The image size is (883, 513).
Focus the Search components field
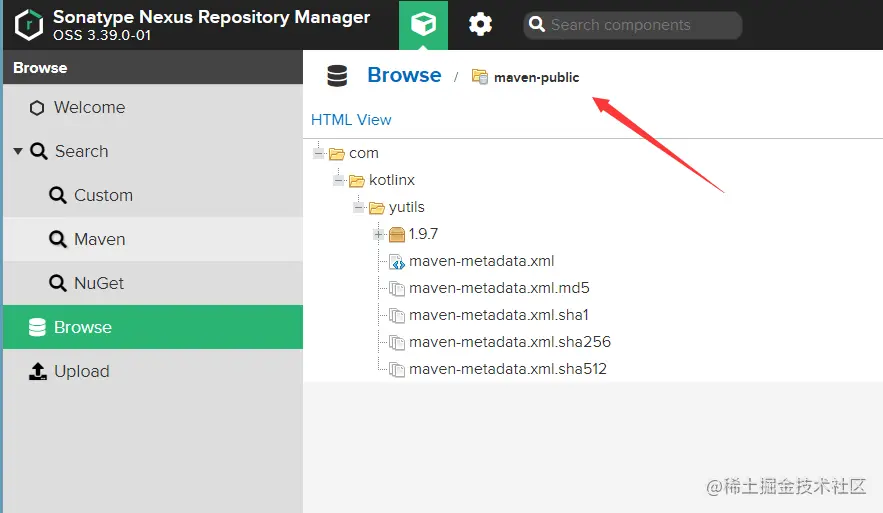pos(633,25)
